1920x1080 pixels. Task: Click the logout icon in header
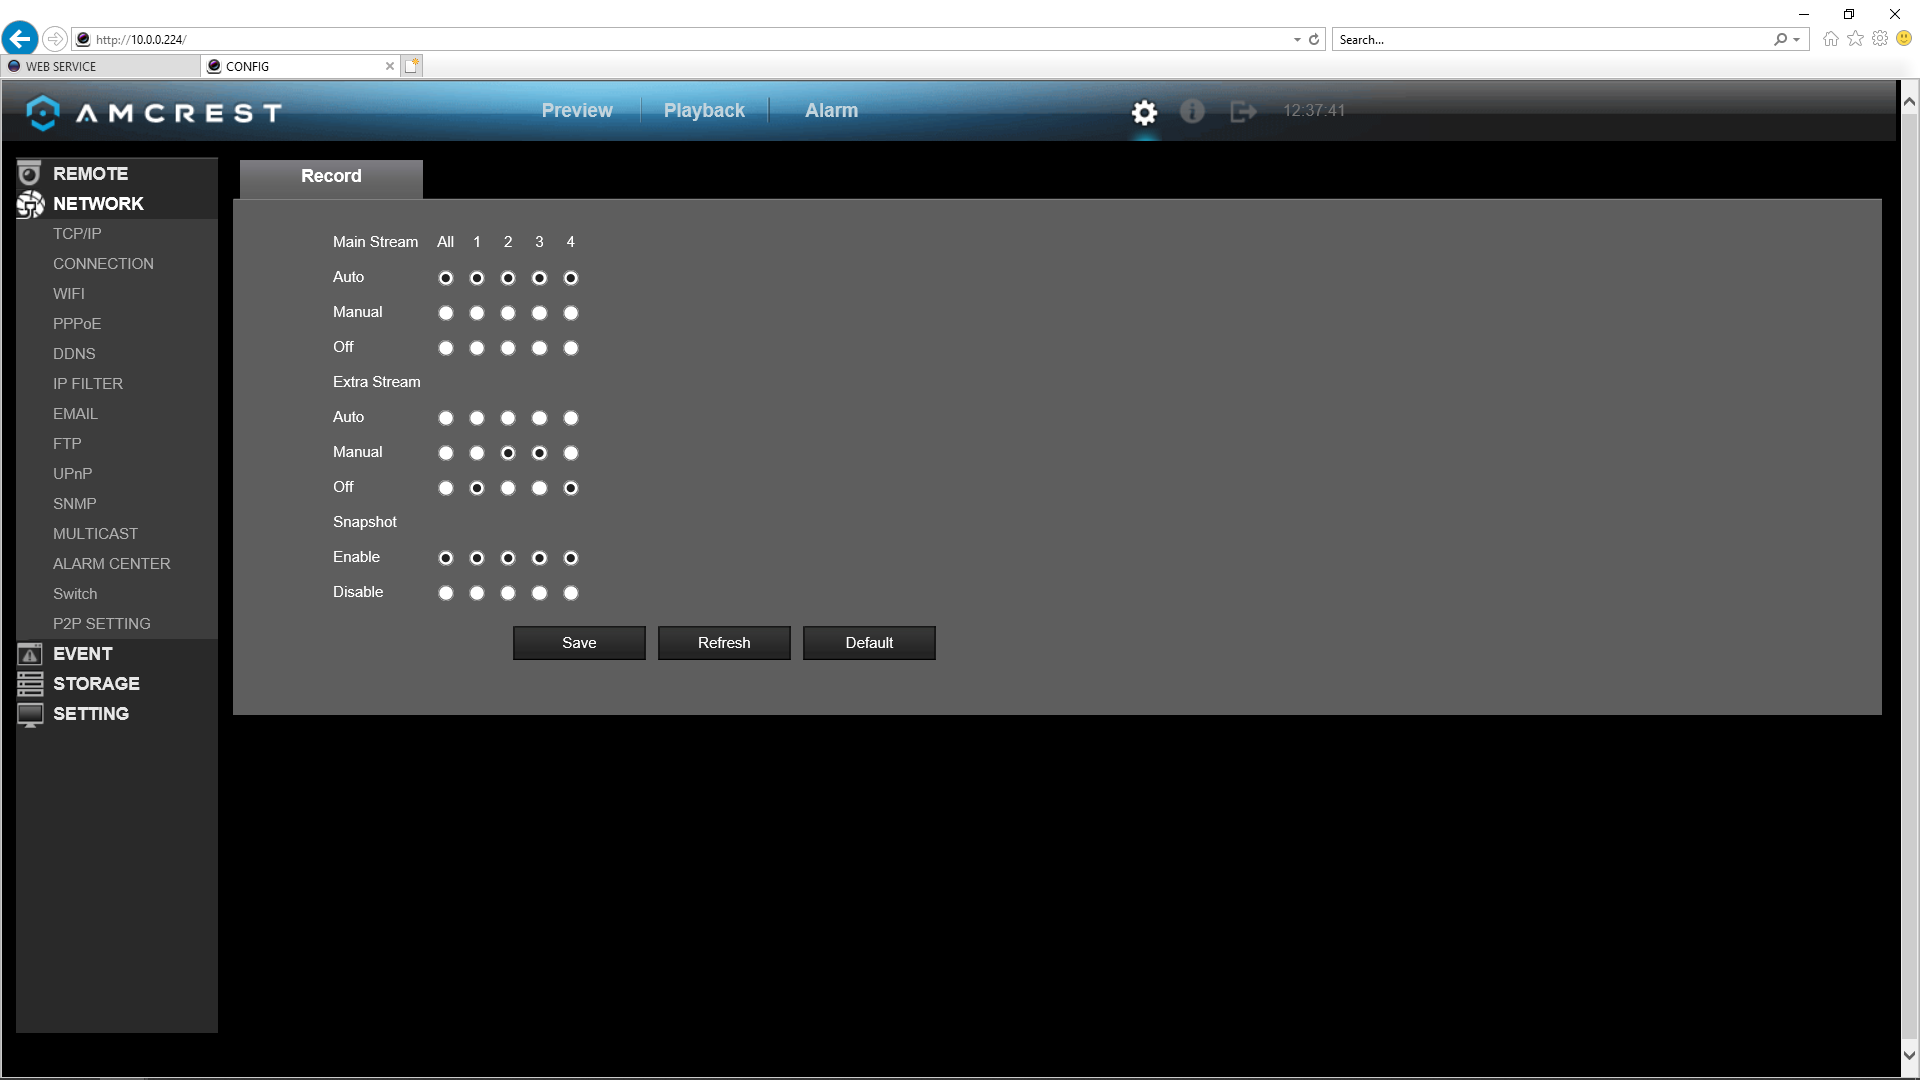coord(1243,111)
